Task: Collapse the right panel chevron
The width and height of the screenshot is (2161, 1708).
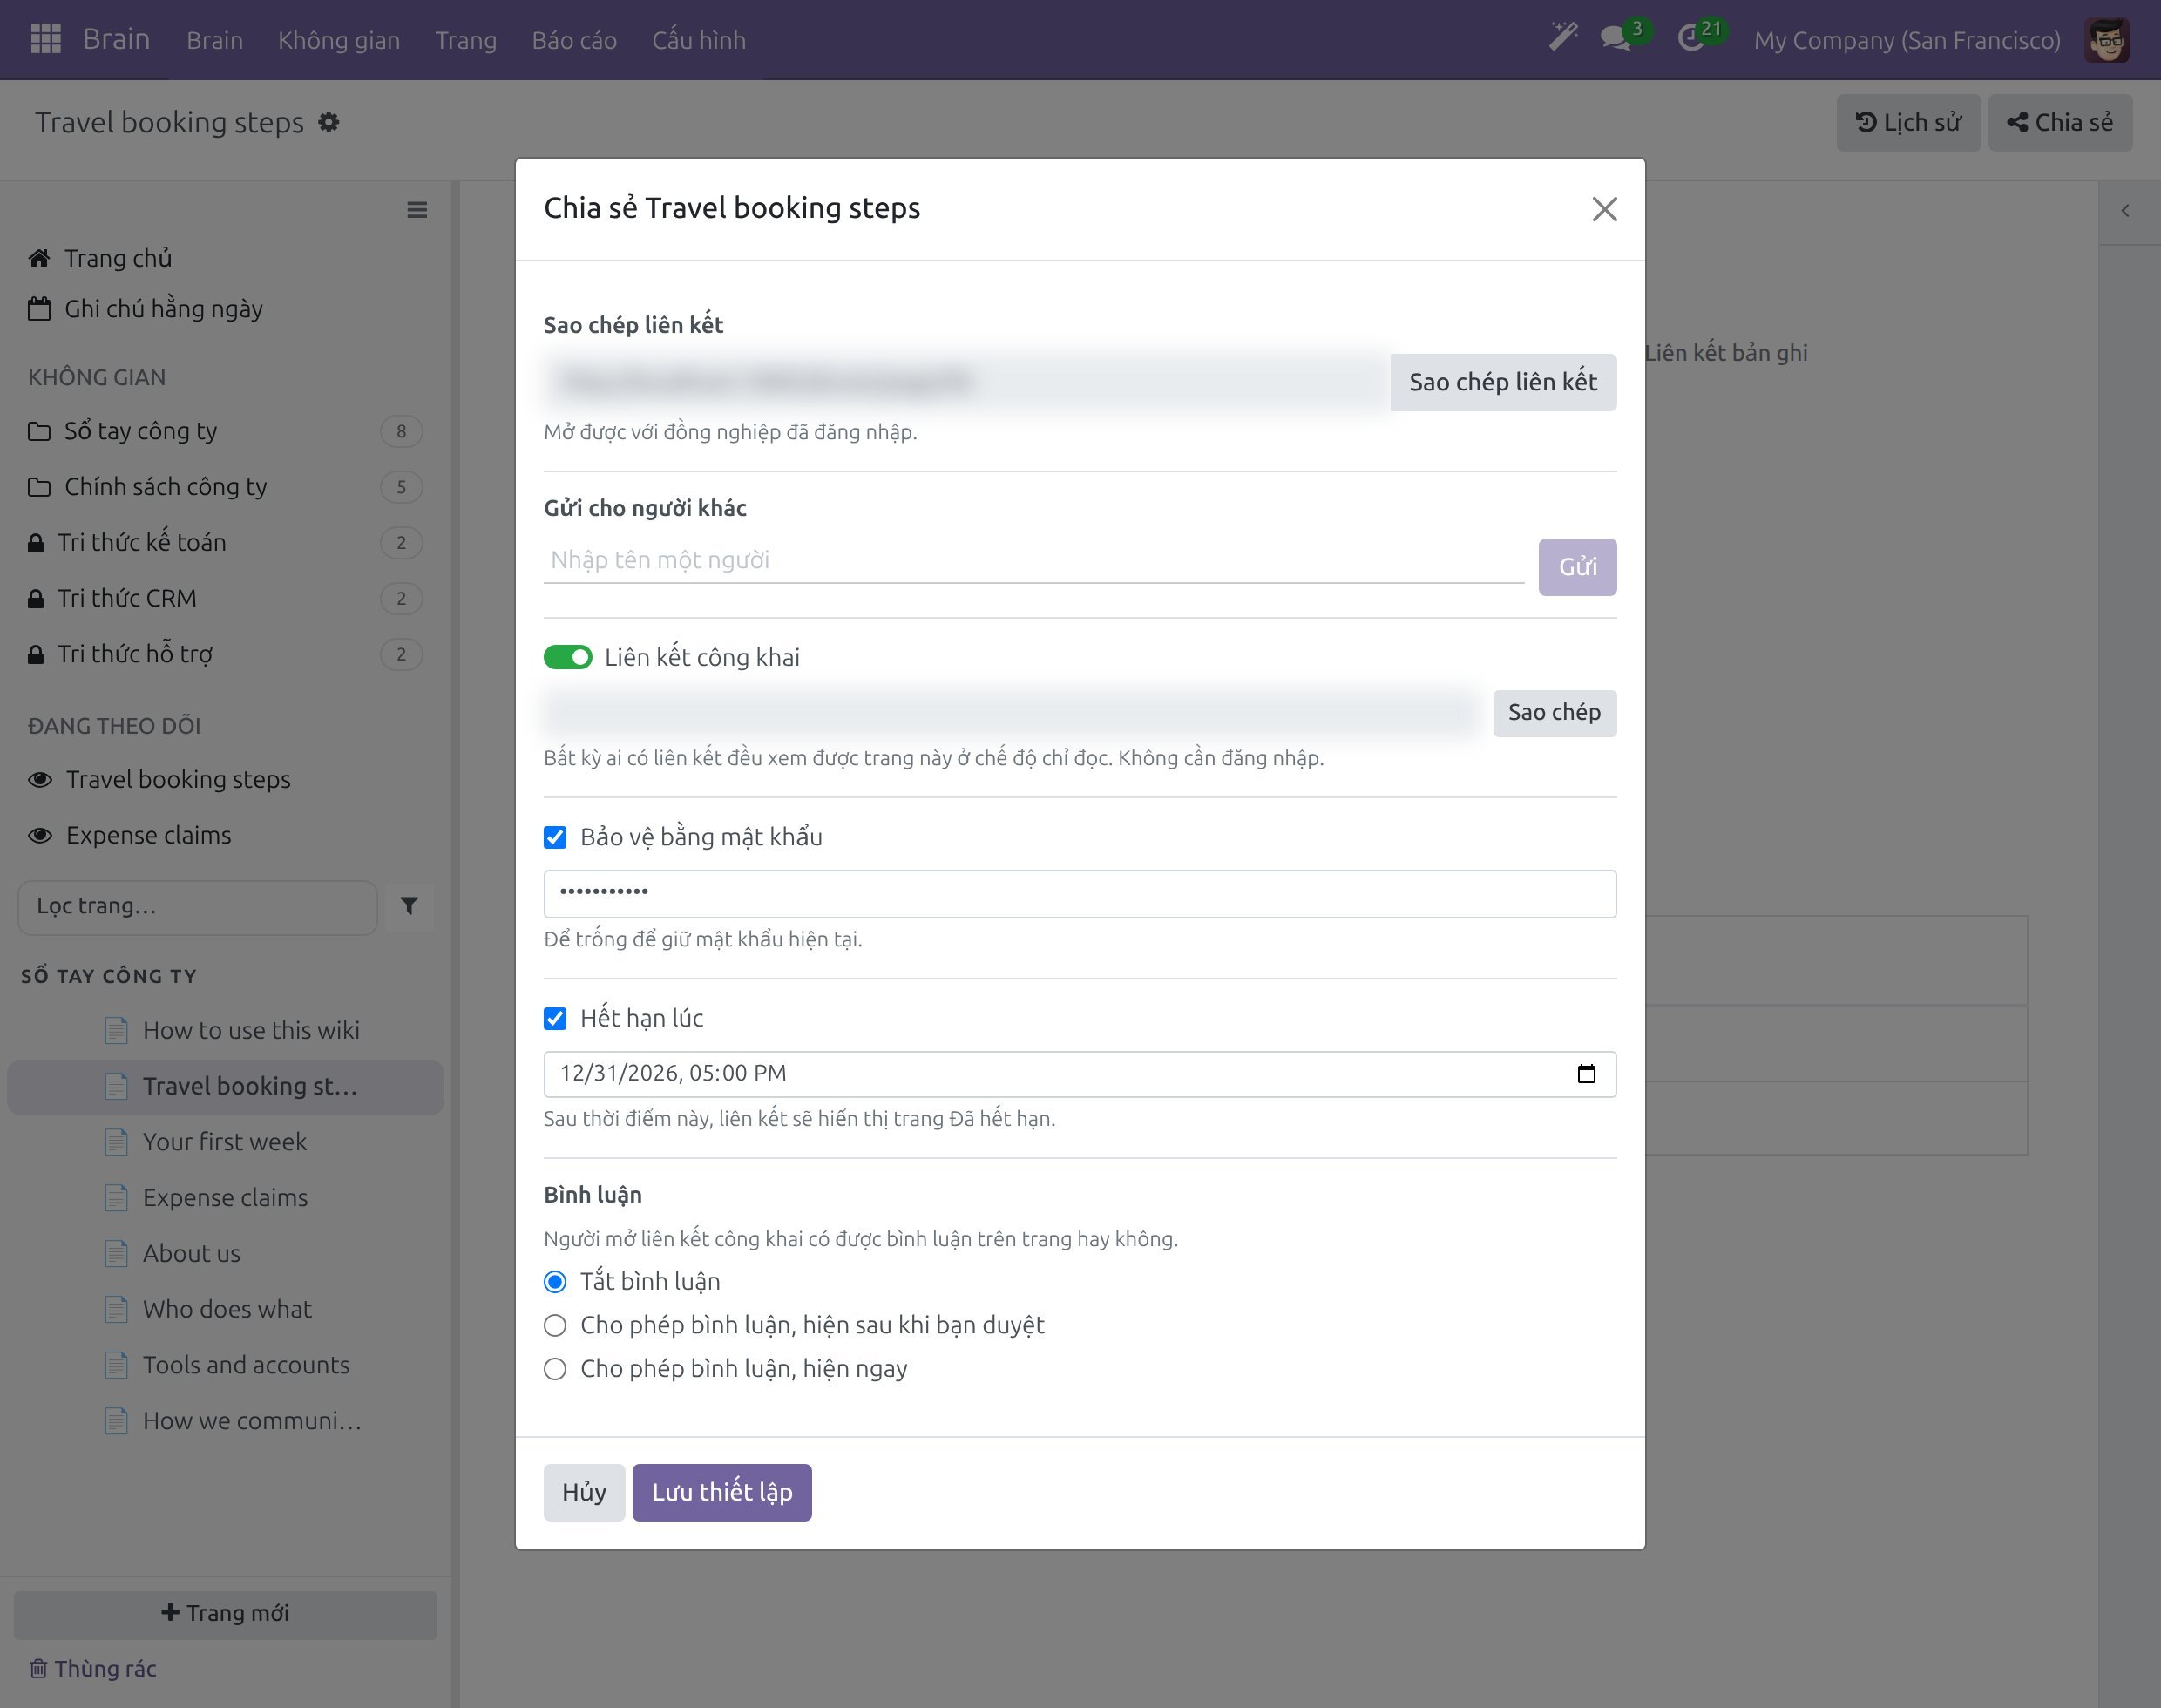Action: pos(2125,211)
